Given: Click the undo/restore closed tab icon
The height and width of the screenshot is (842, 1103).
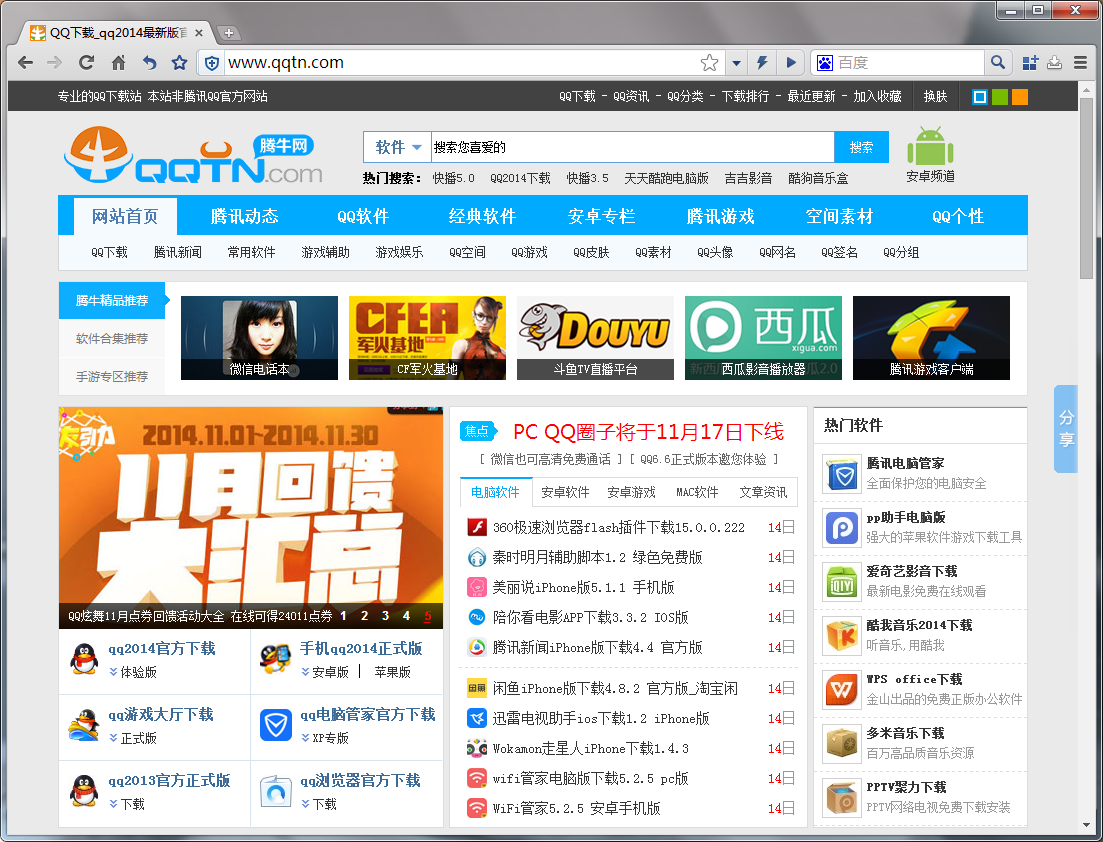Looking at the screenshot, I should point(149,63).
